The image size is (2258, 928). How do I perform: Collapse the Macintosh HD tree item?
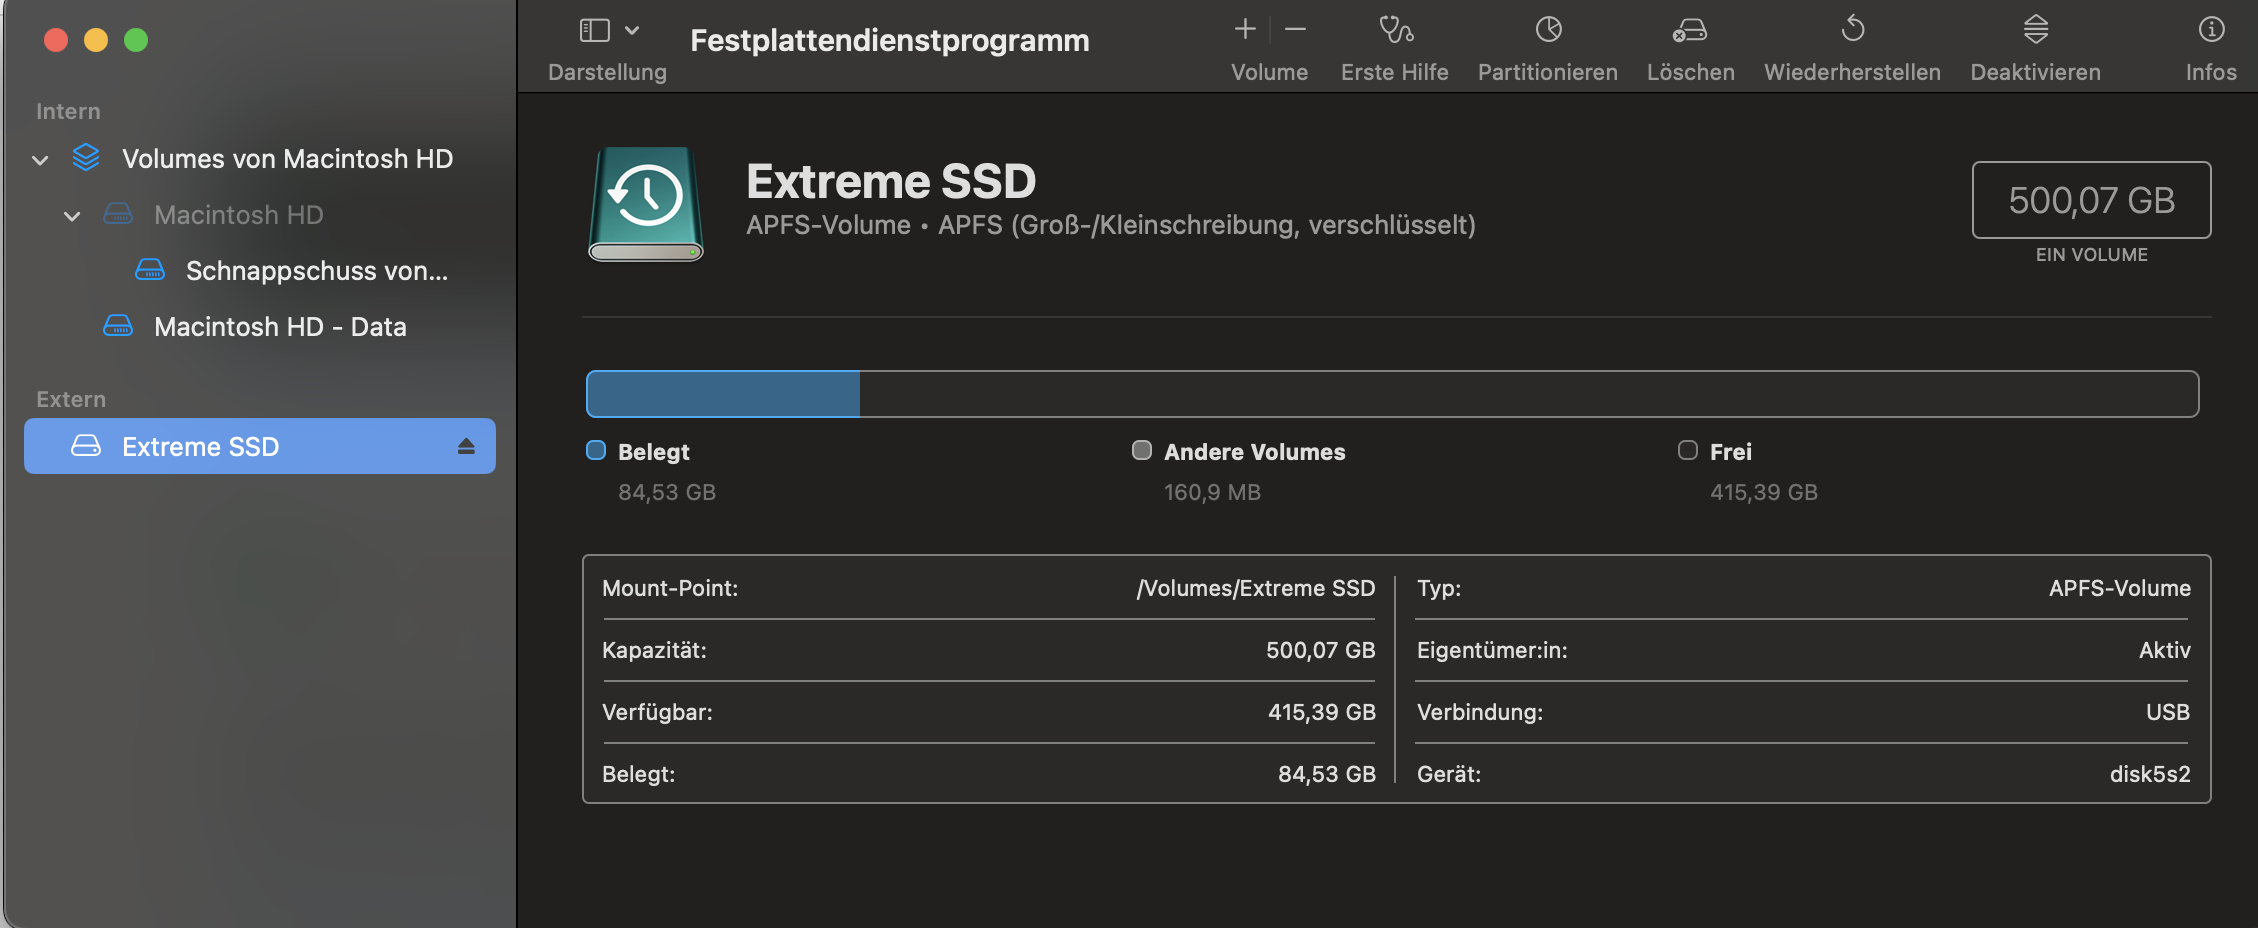point(72,216)
